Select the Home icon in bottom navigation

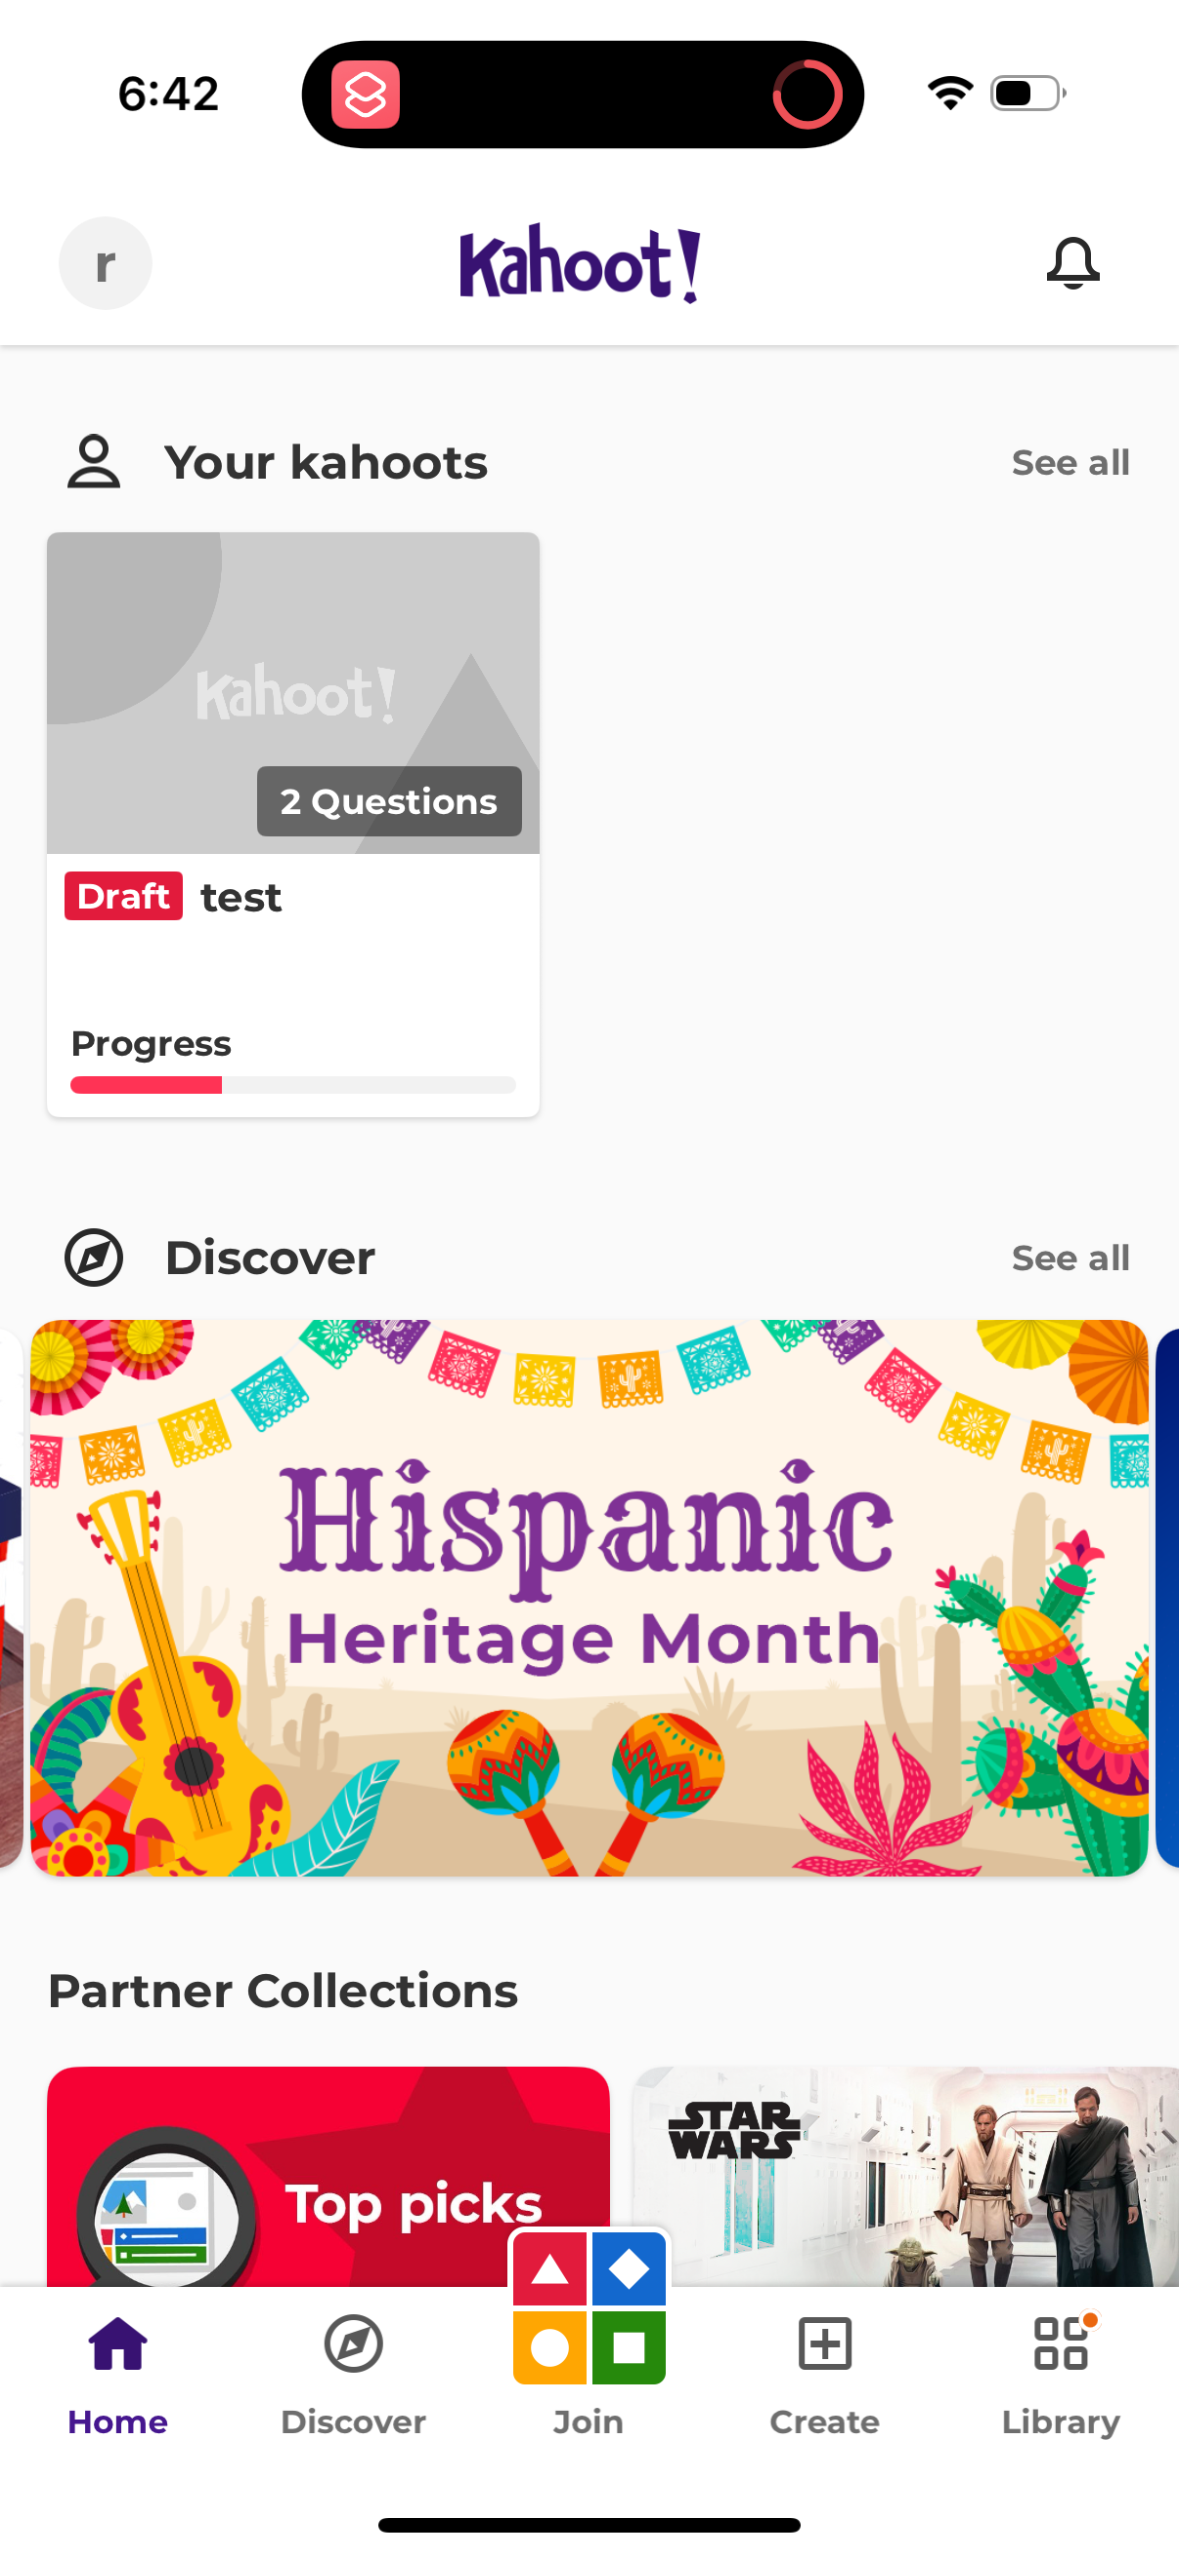coord(117,2343)
